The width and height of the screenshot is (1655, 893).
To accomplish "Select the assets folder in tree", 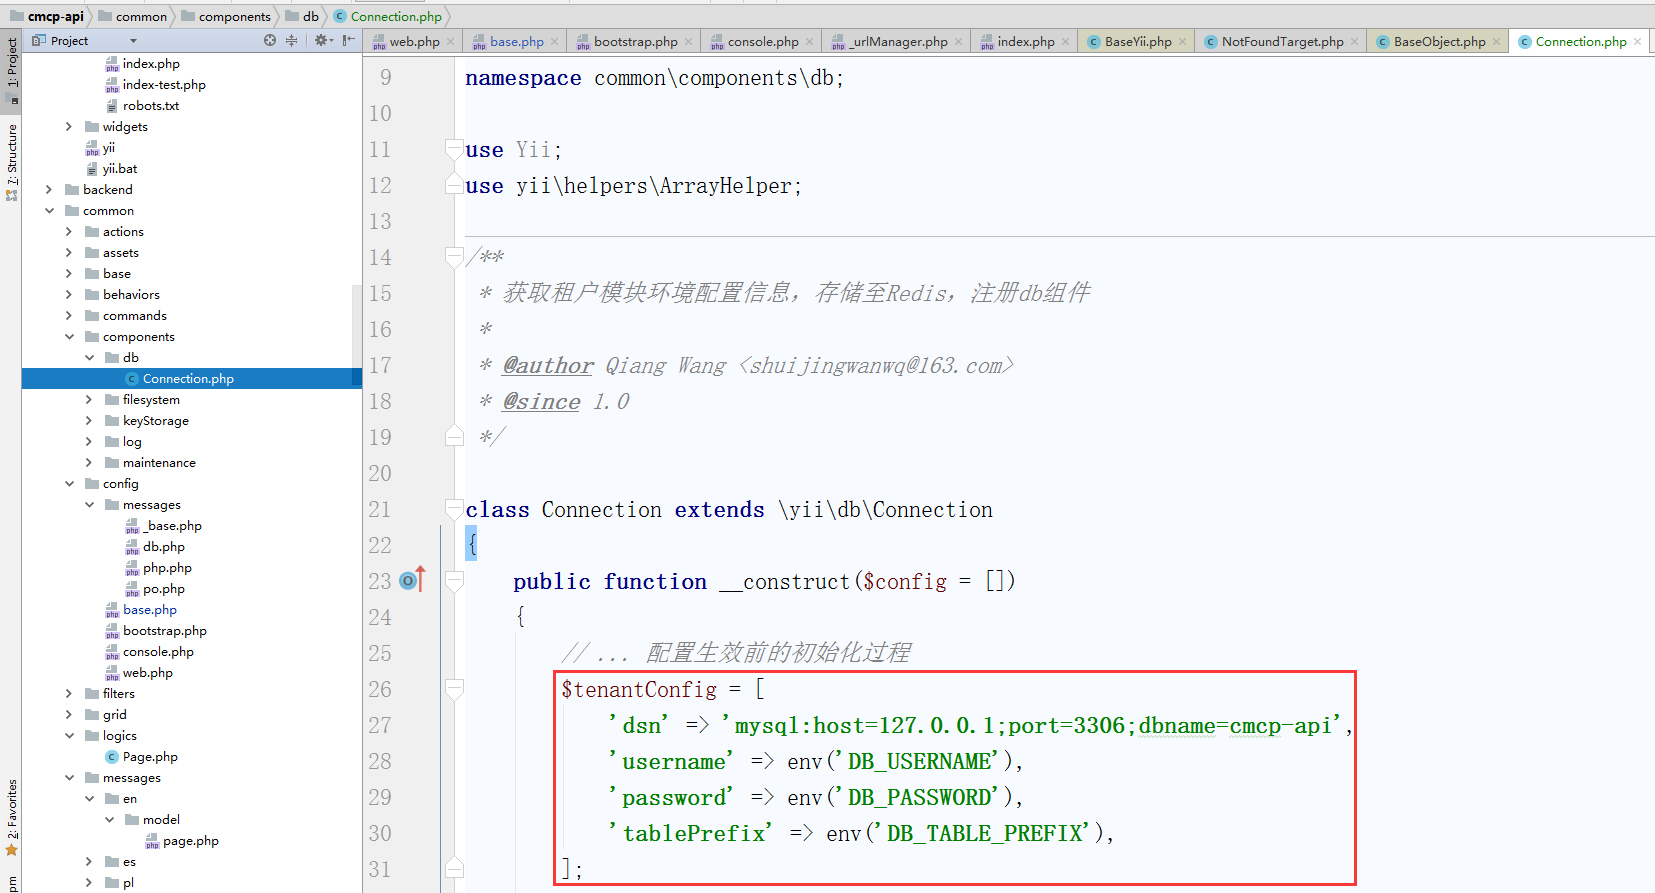I will 120,253.
